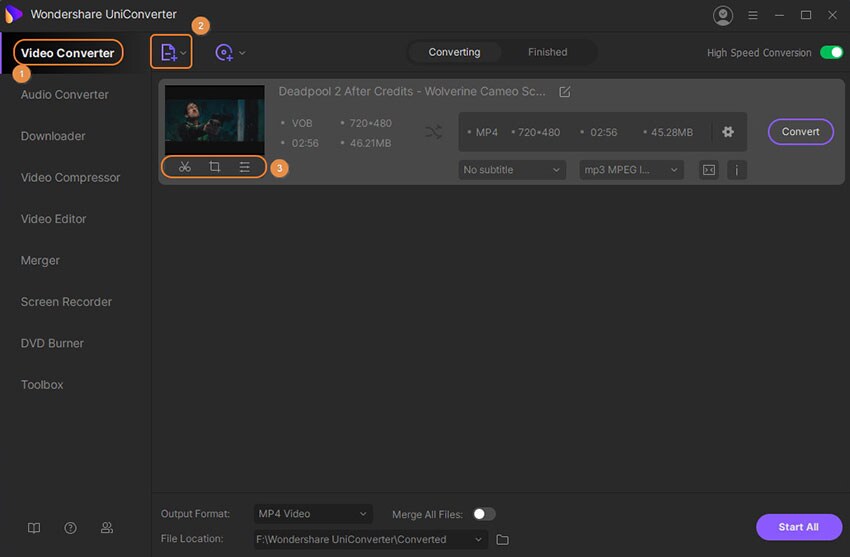Image resolution: width=850 pixels, height=557 pixels.
Task: Expand the Add Files dropdown arrow
Action: tap(184, 53)
